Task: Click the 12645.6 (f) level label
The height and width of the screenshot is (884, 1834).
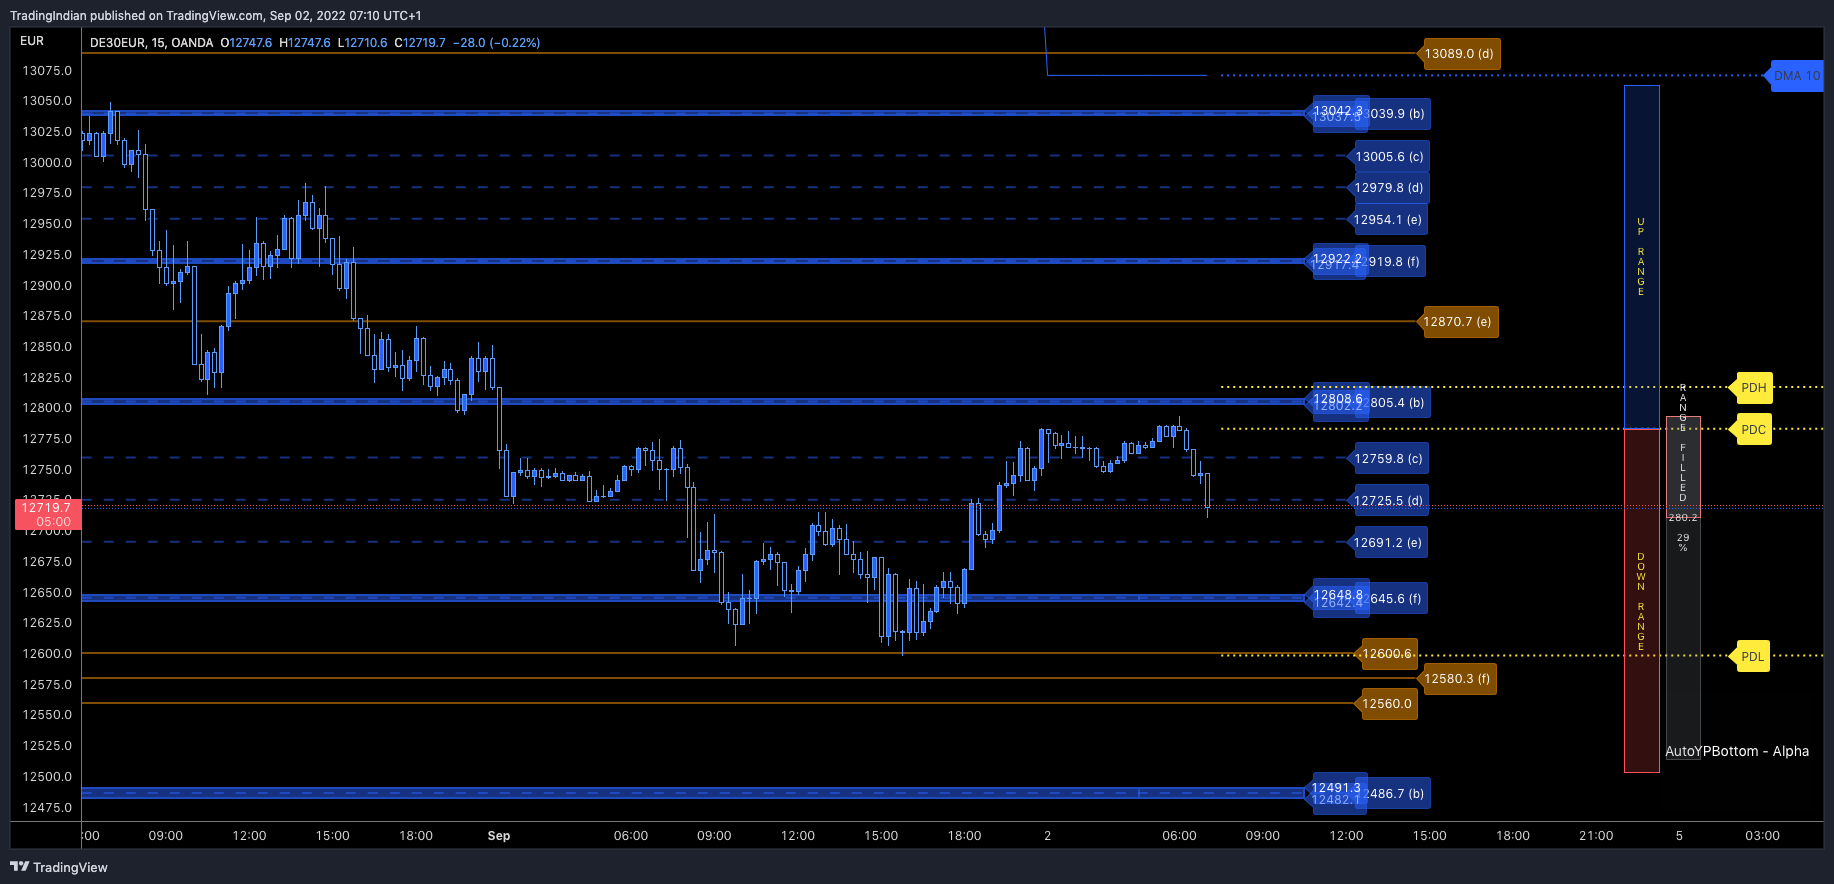Action: 1396,599
